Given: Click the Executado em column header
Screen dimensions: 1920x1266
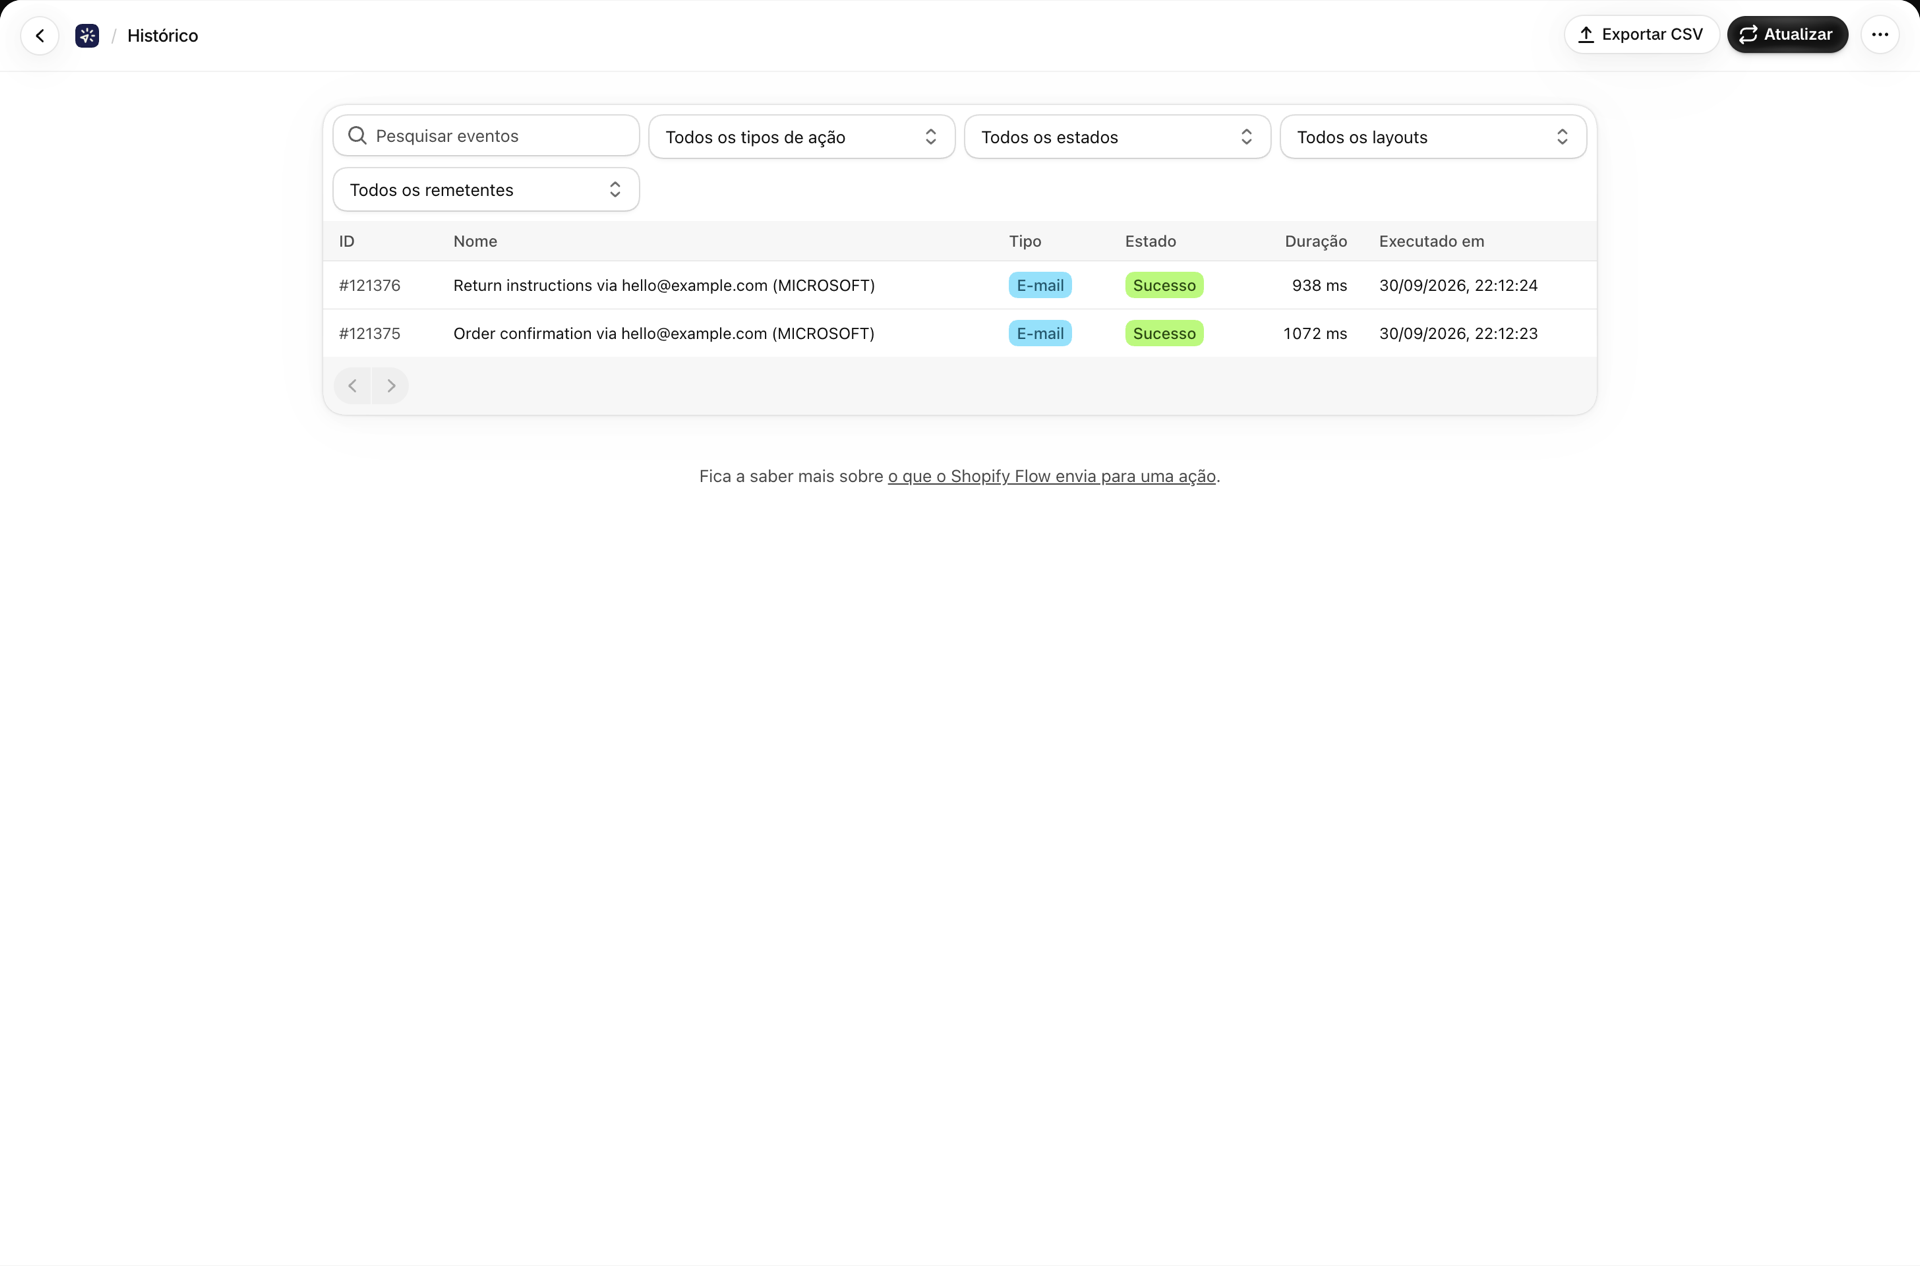Looking at the screenshot, I should (x=1431, y=241).
